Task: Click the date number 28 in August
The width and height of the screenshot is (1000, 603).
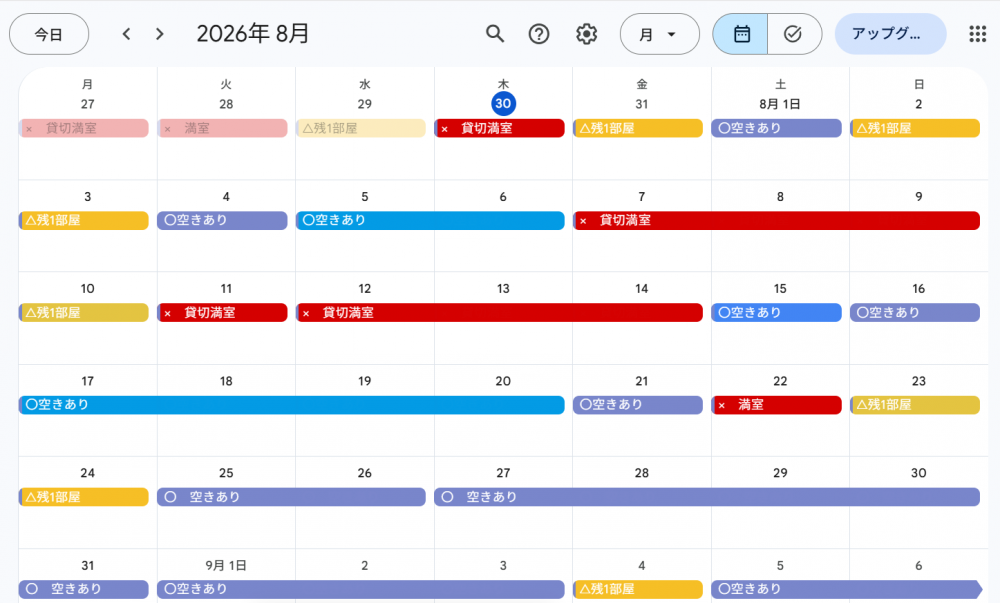Action: pos(642,473)
